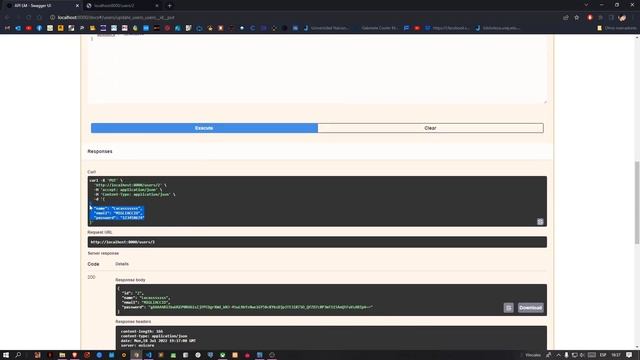Show hidden system tray icons
Viewport: 640px width, 360px height.
[558, 355]
